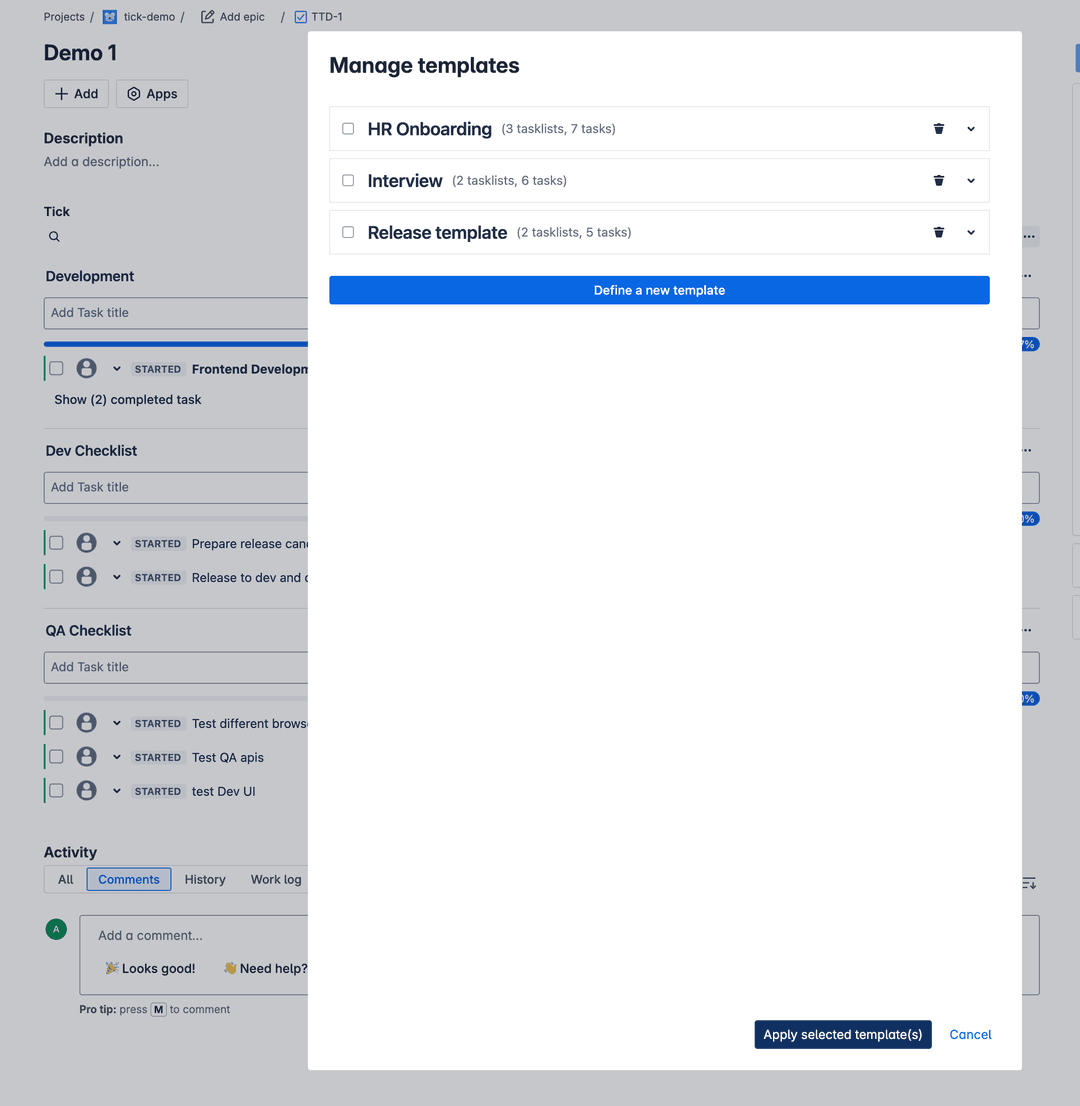Click the Add a comment box
Image resolution: width=1080 pixels, height=1106 pixels.
click(194, 955)
